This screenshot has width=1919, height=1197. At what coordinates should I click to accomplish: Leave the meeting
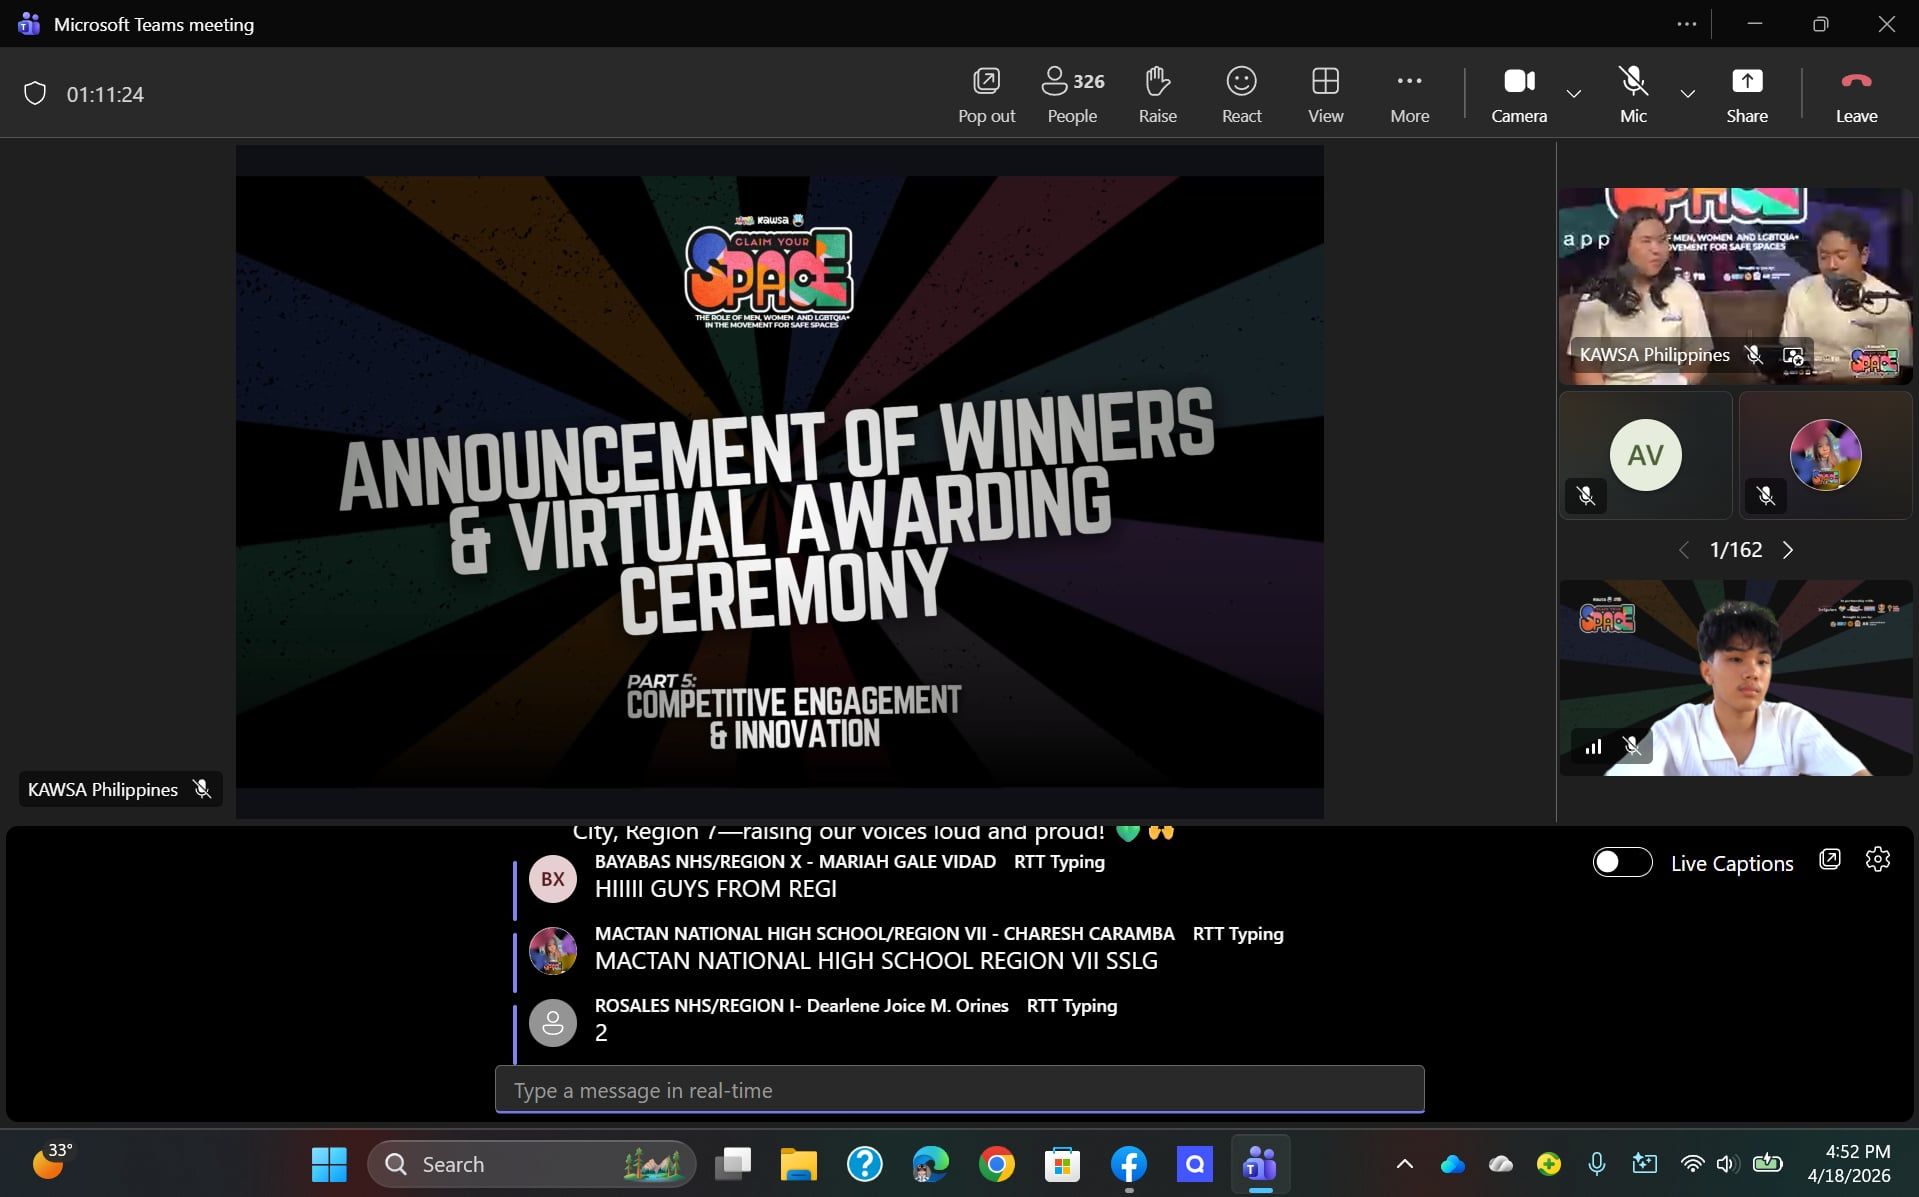click(1856, 95)
